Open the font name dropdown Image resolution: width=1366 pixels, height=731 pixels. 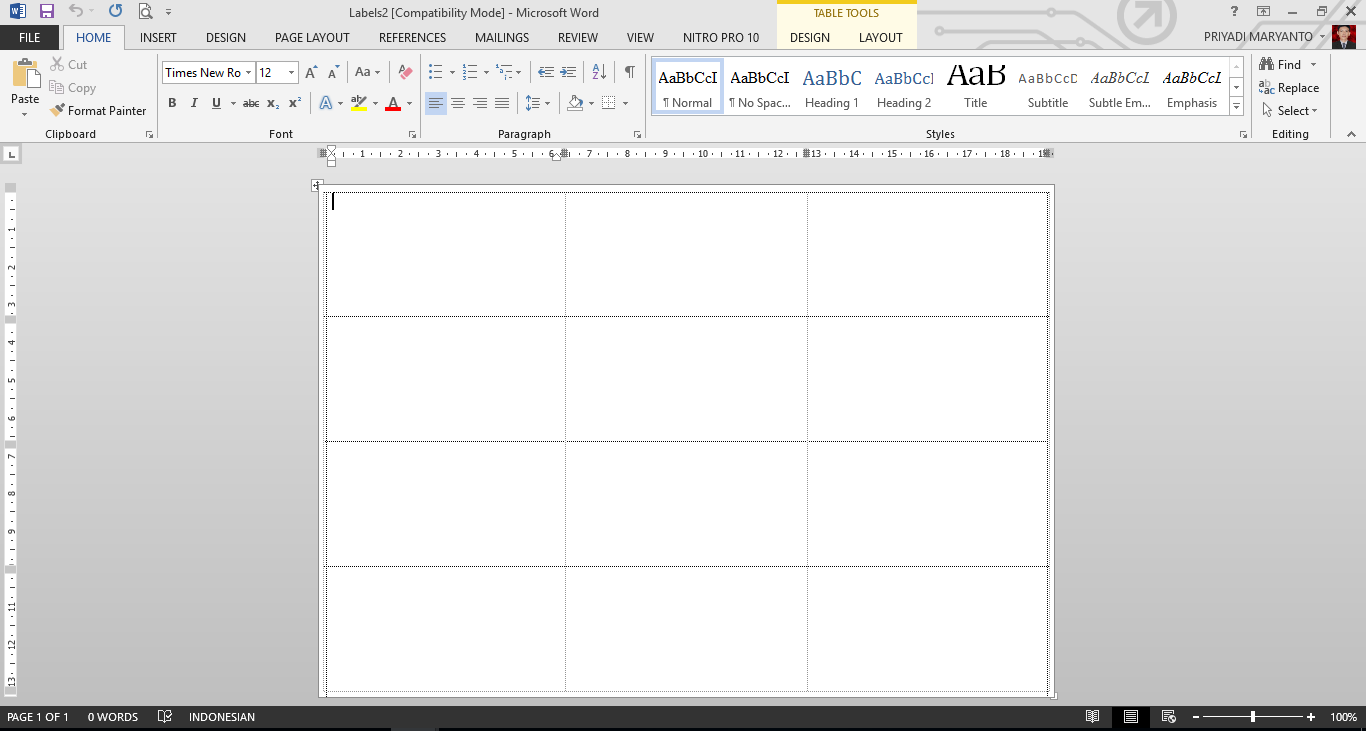tap(249, 71)
